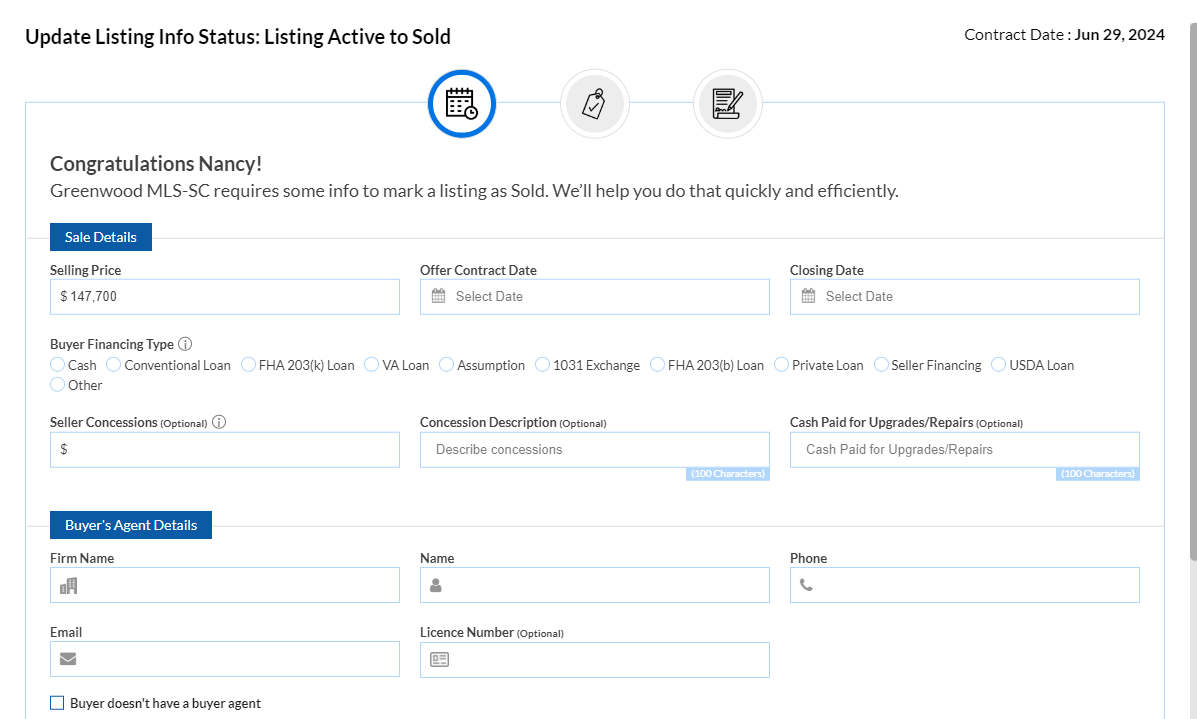The width and height of the screenshot is (1197, 719).
Task: Select the Buyer's Agent Details section tab
Action: point(130,525)
